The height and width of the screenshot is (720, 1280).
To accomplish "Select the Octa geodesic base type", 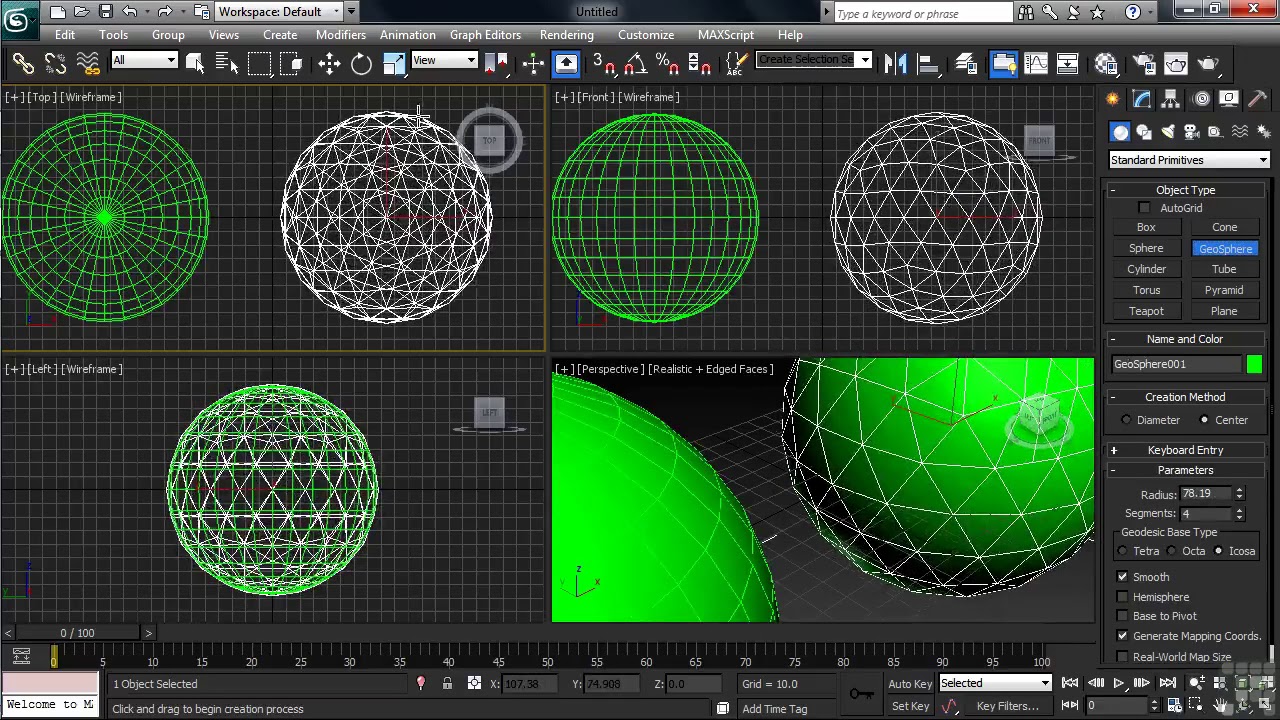I will (x=1171, y=551).
